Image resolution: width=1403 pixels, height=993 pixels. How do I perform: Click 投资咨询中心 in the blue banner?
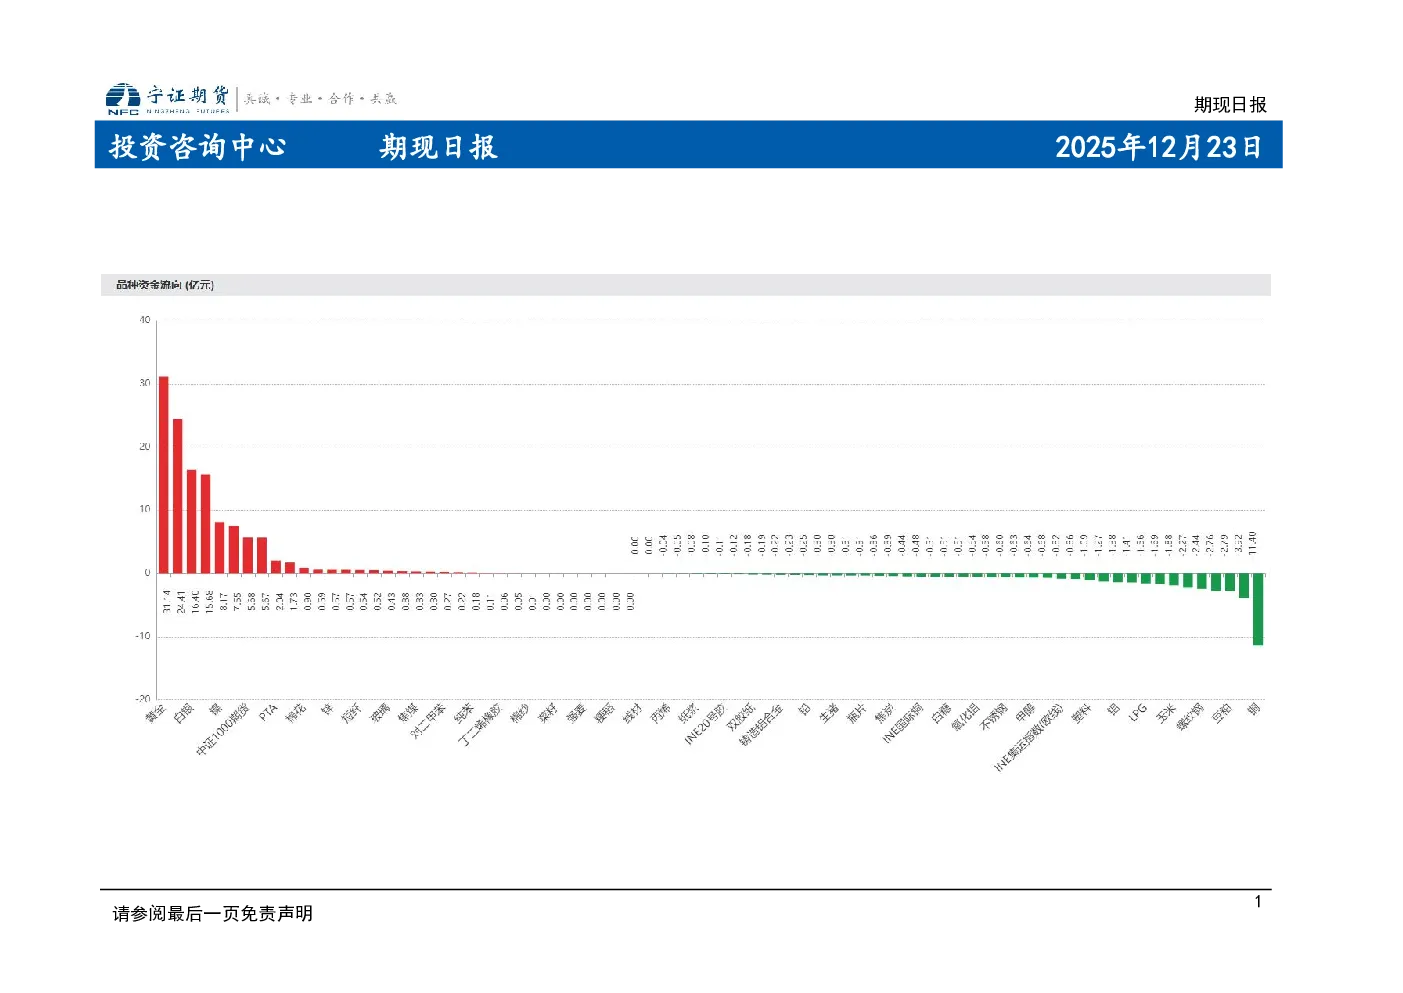click(x=198, y=147)
